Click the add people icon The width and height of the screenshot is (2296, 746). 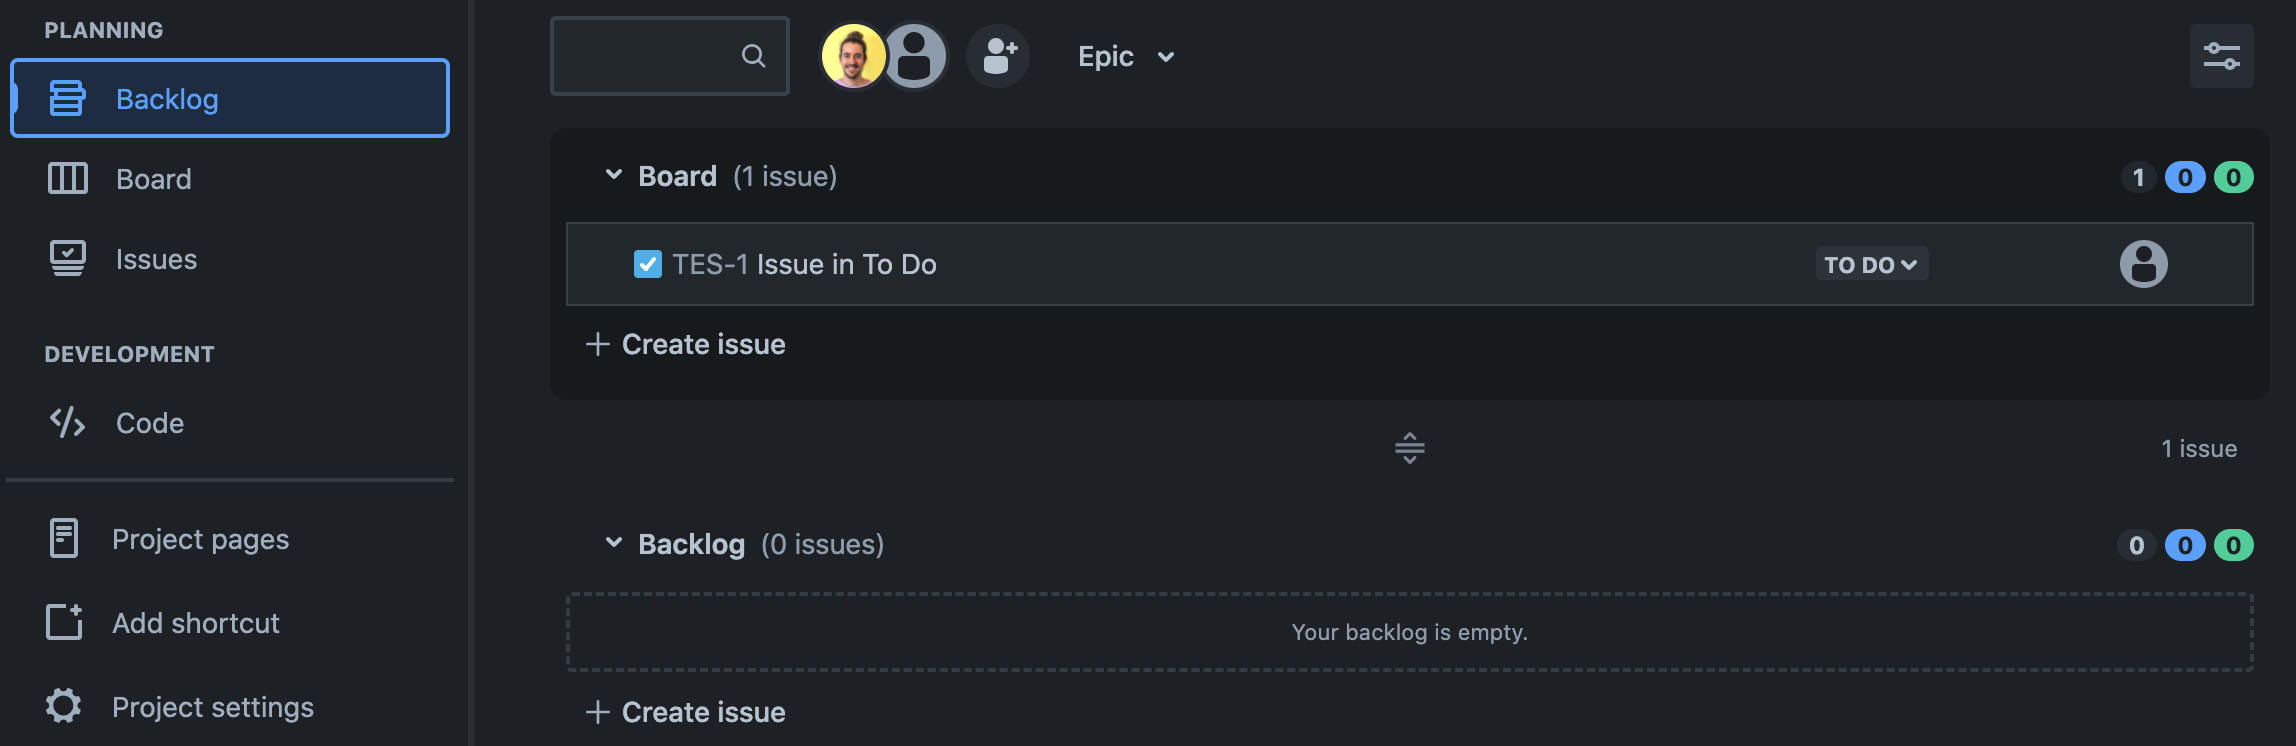point(998,56)
